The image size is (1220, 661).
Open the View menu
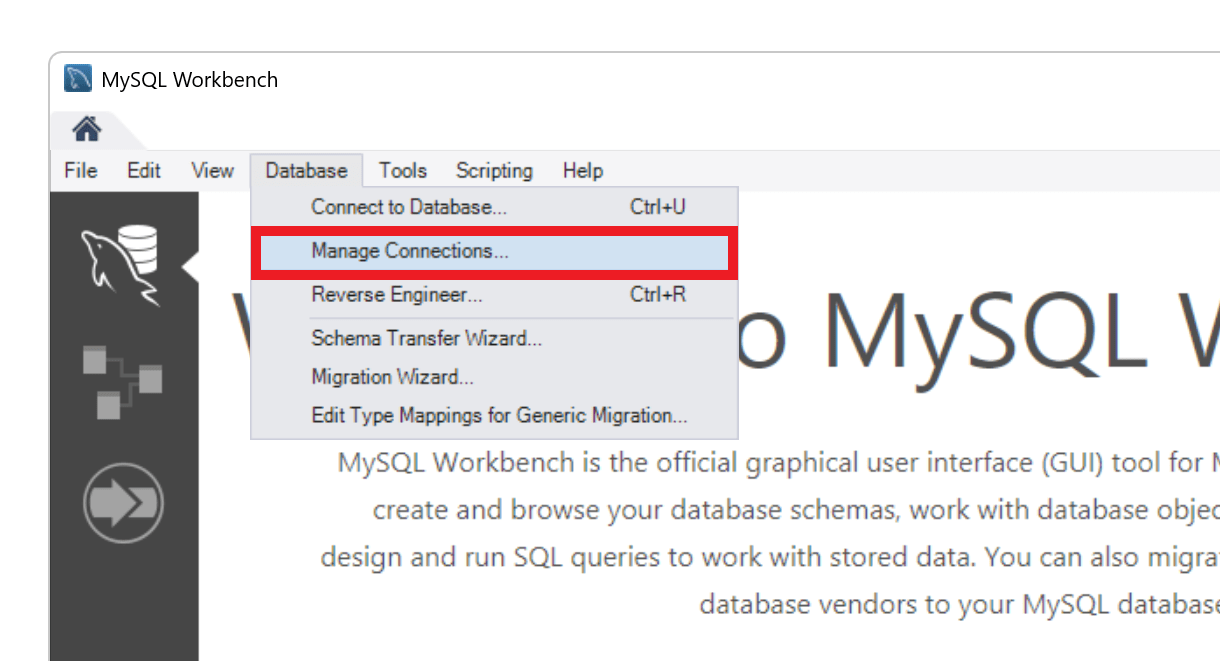(212, 171)
